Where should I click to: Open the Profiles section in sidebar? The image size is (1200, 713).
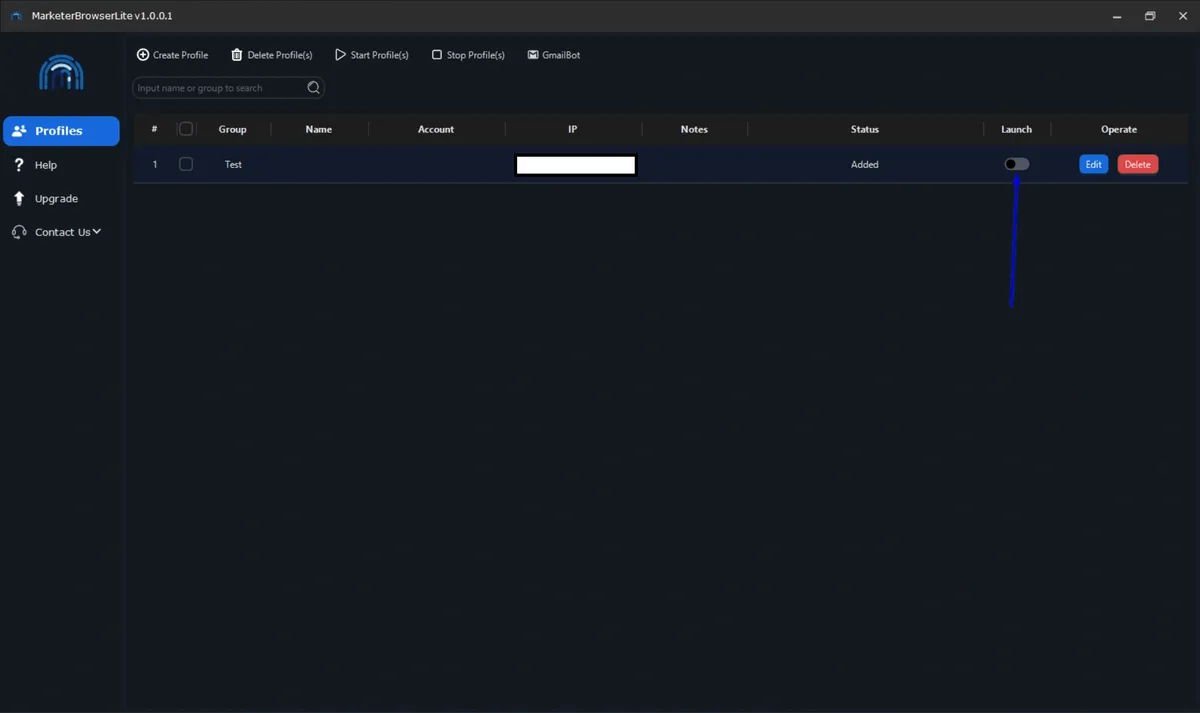(x=61, y=131)
